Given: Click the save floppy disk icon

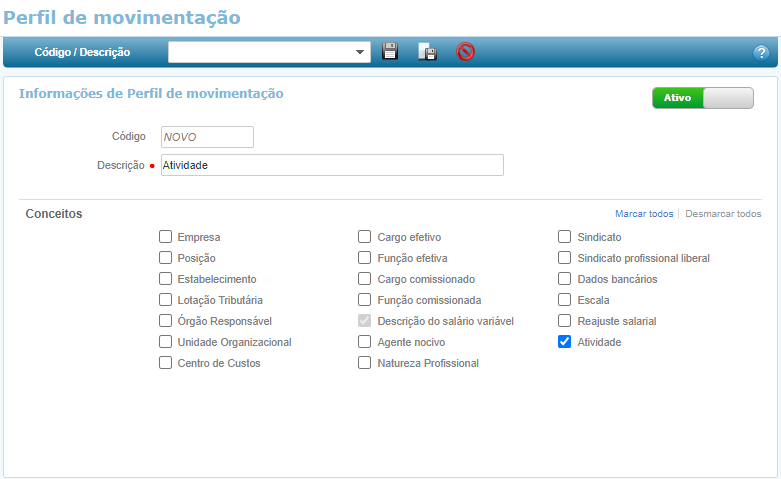Looking at the screenshot, I should pos(390,52).
